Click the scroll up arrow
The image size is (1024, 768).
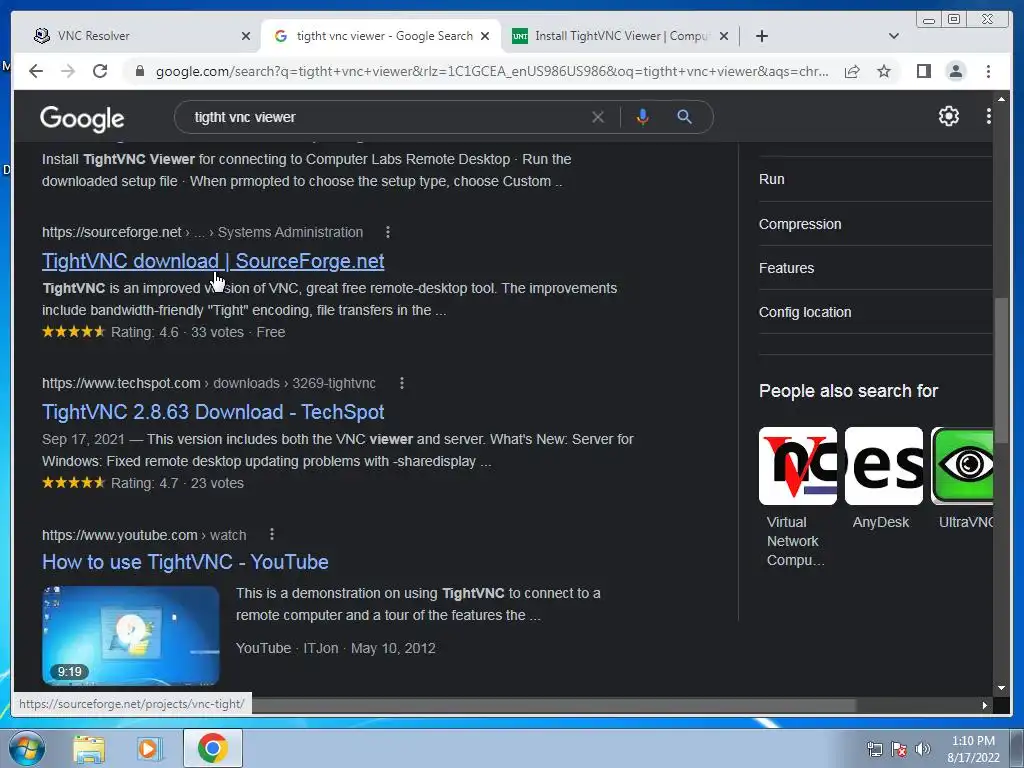1001,99
